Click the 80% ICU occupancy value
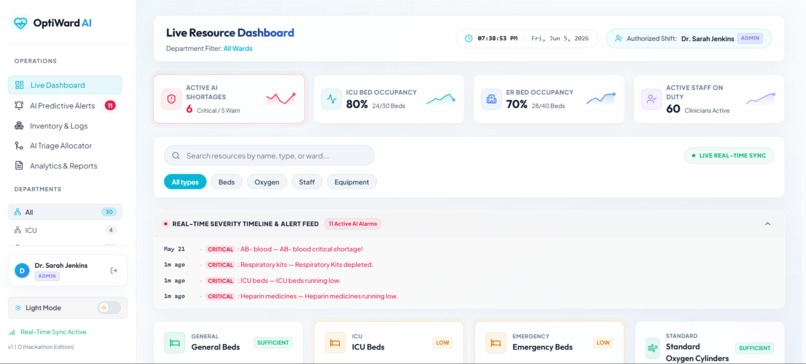Image resolution: width=806 pixels, height=364 pixels. click(x=357, y=104)
